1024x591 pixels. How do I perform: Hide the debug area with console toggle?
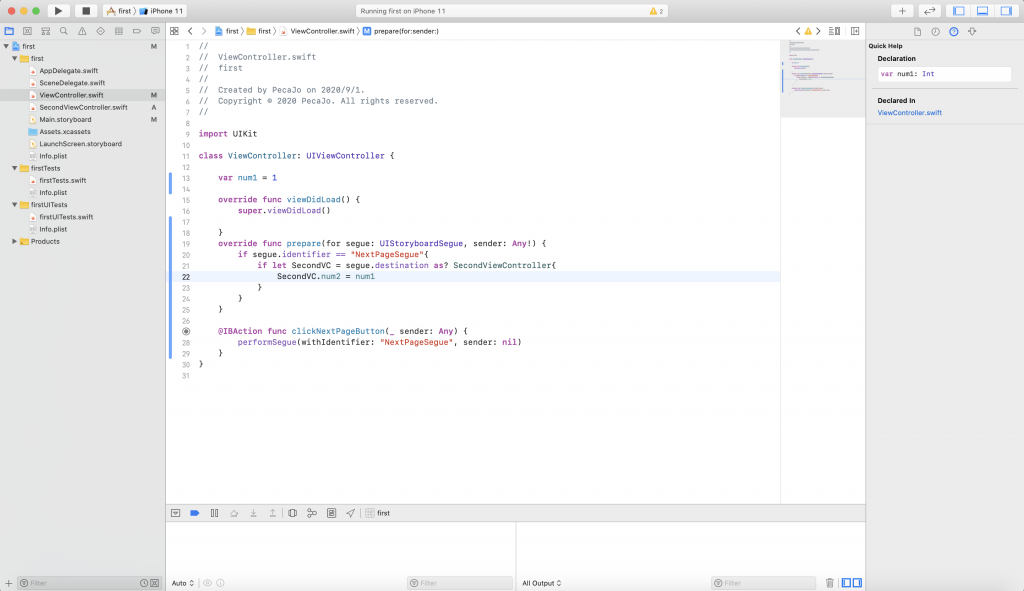point(176,513)
